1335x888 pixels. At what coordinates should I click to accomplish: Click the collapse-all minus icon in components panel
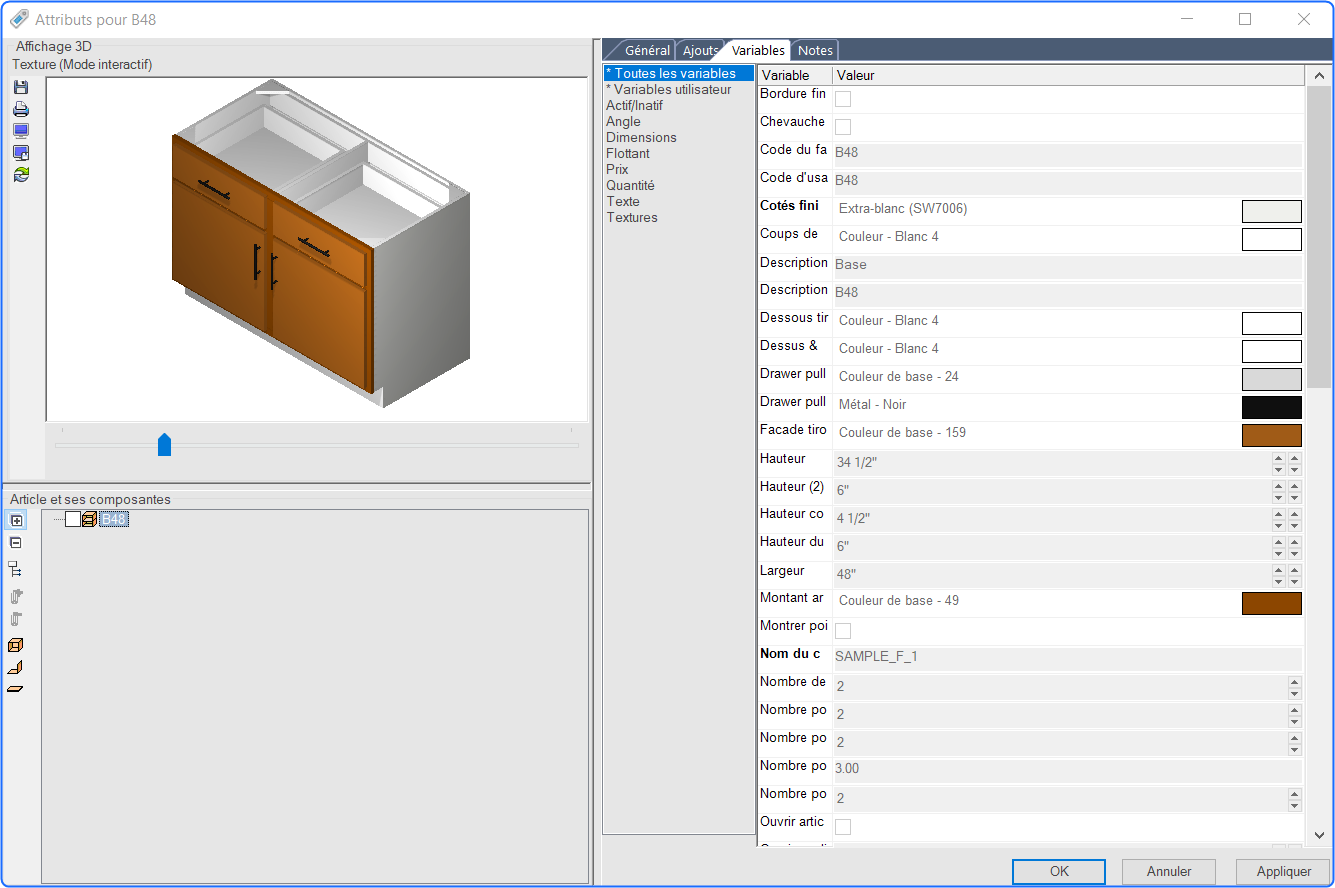[x=16, y=543]
